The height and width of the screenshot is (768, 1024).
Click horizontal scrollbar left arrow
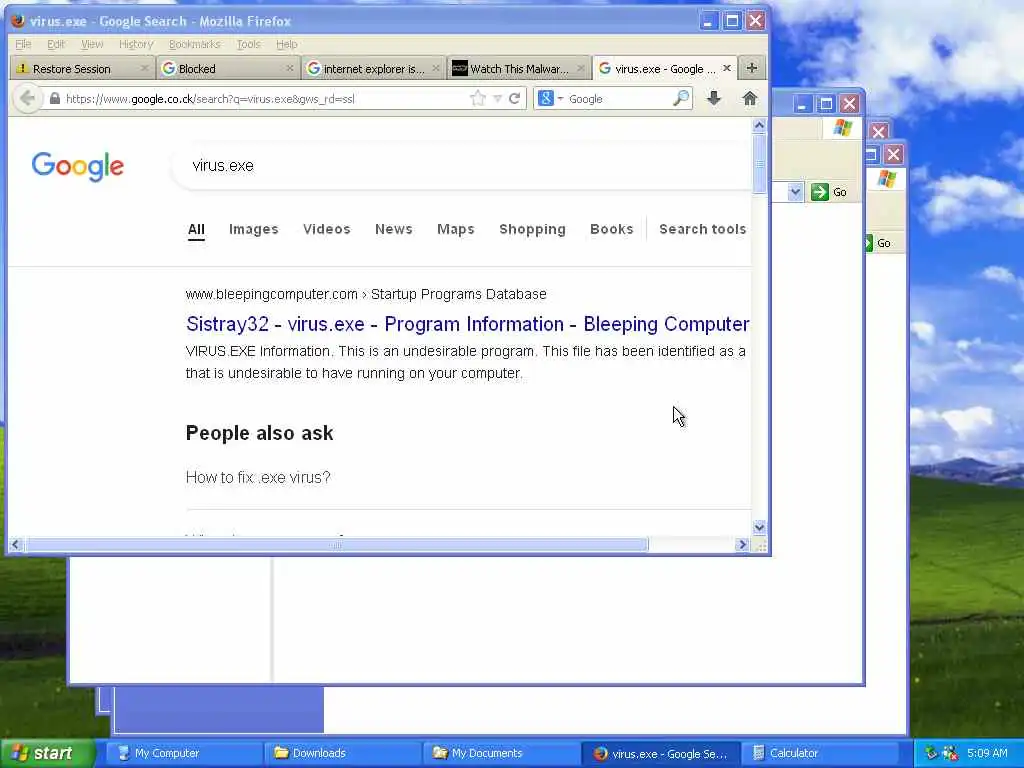[x=16, y=545]
